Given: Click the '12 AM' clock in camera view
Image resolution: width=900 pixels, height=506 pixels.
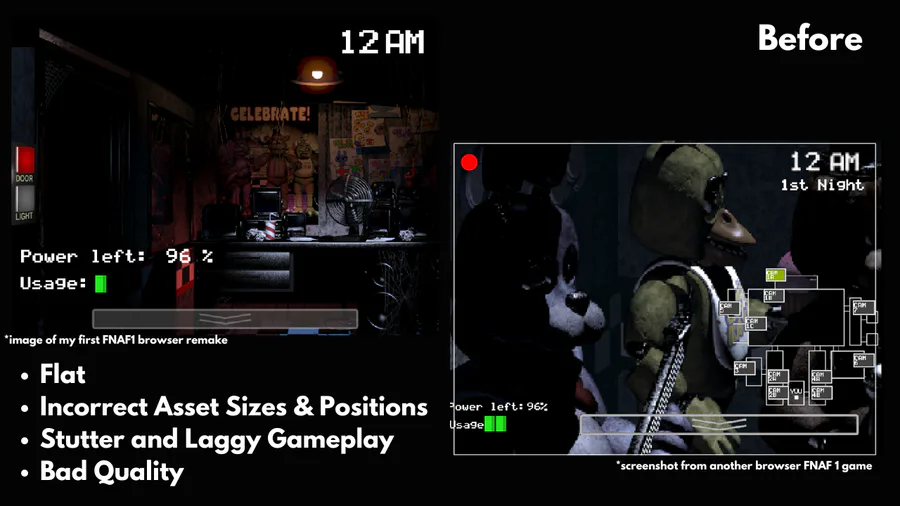Looking at the screenshot, I should [825, 162].
